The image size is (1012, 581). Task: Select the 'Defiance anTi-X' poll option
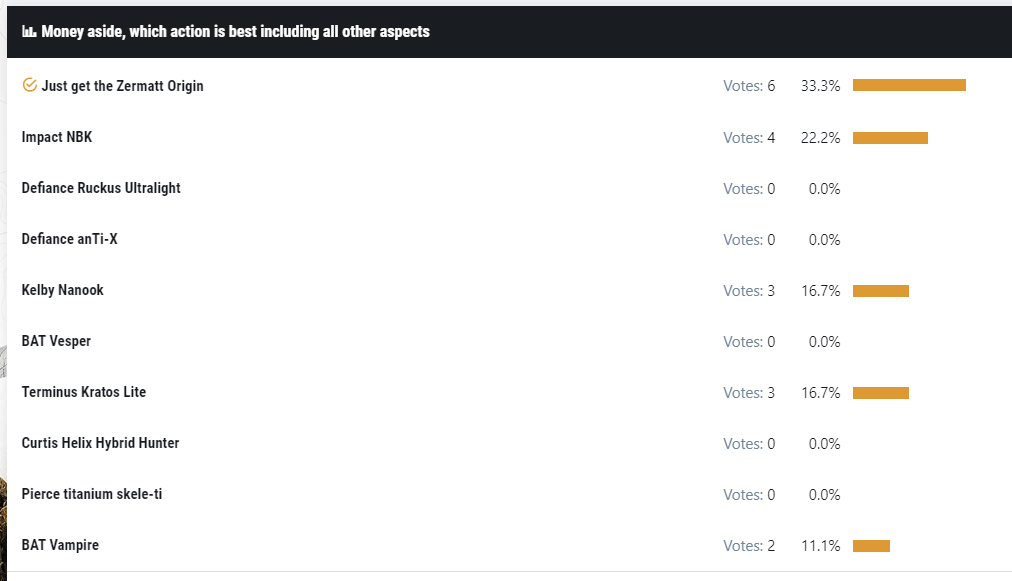pos(70,239)
